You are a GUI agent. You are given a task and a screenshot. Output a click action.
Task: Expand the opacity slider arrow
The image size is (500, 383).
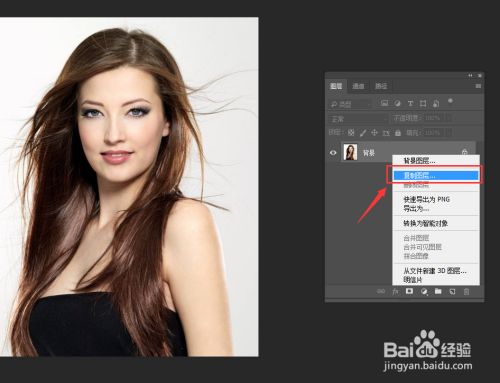pos(449,118)
